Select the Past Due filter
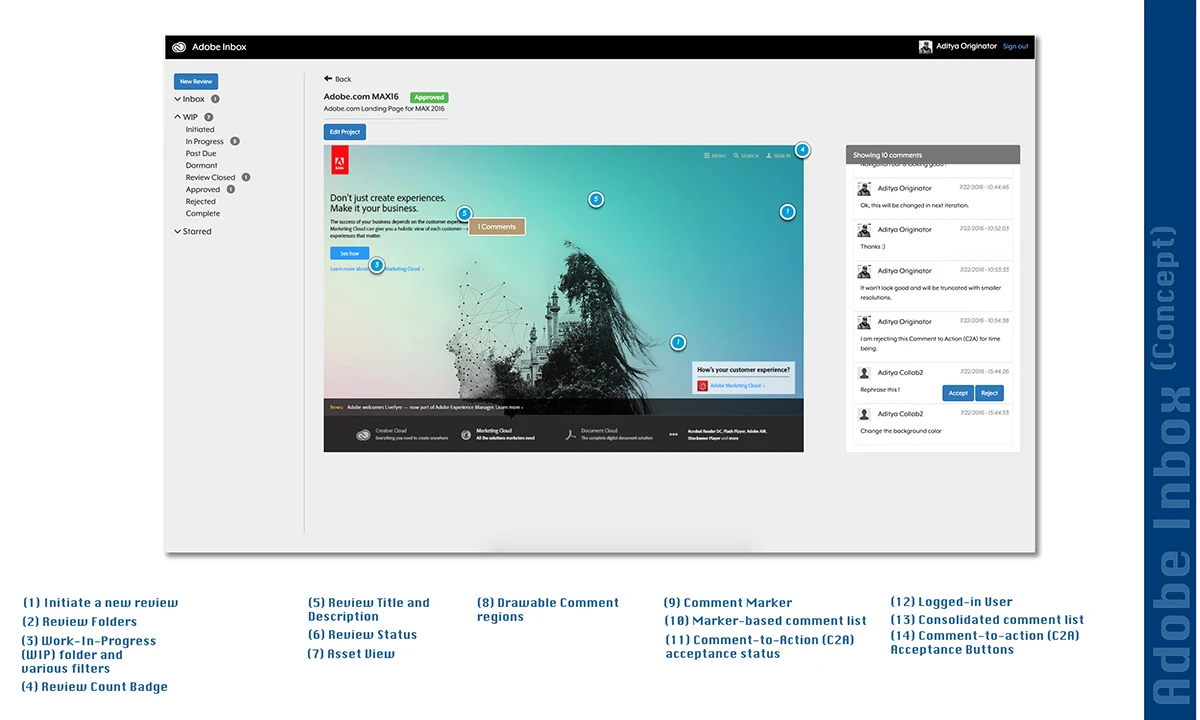 (x=201, y=154)
